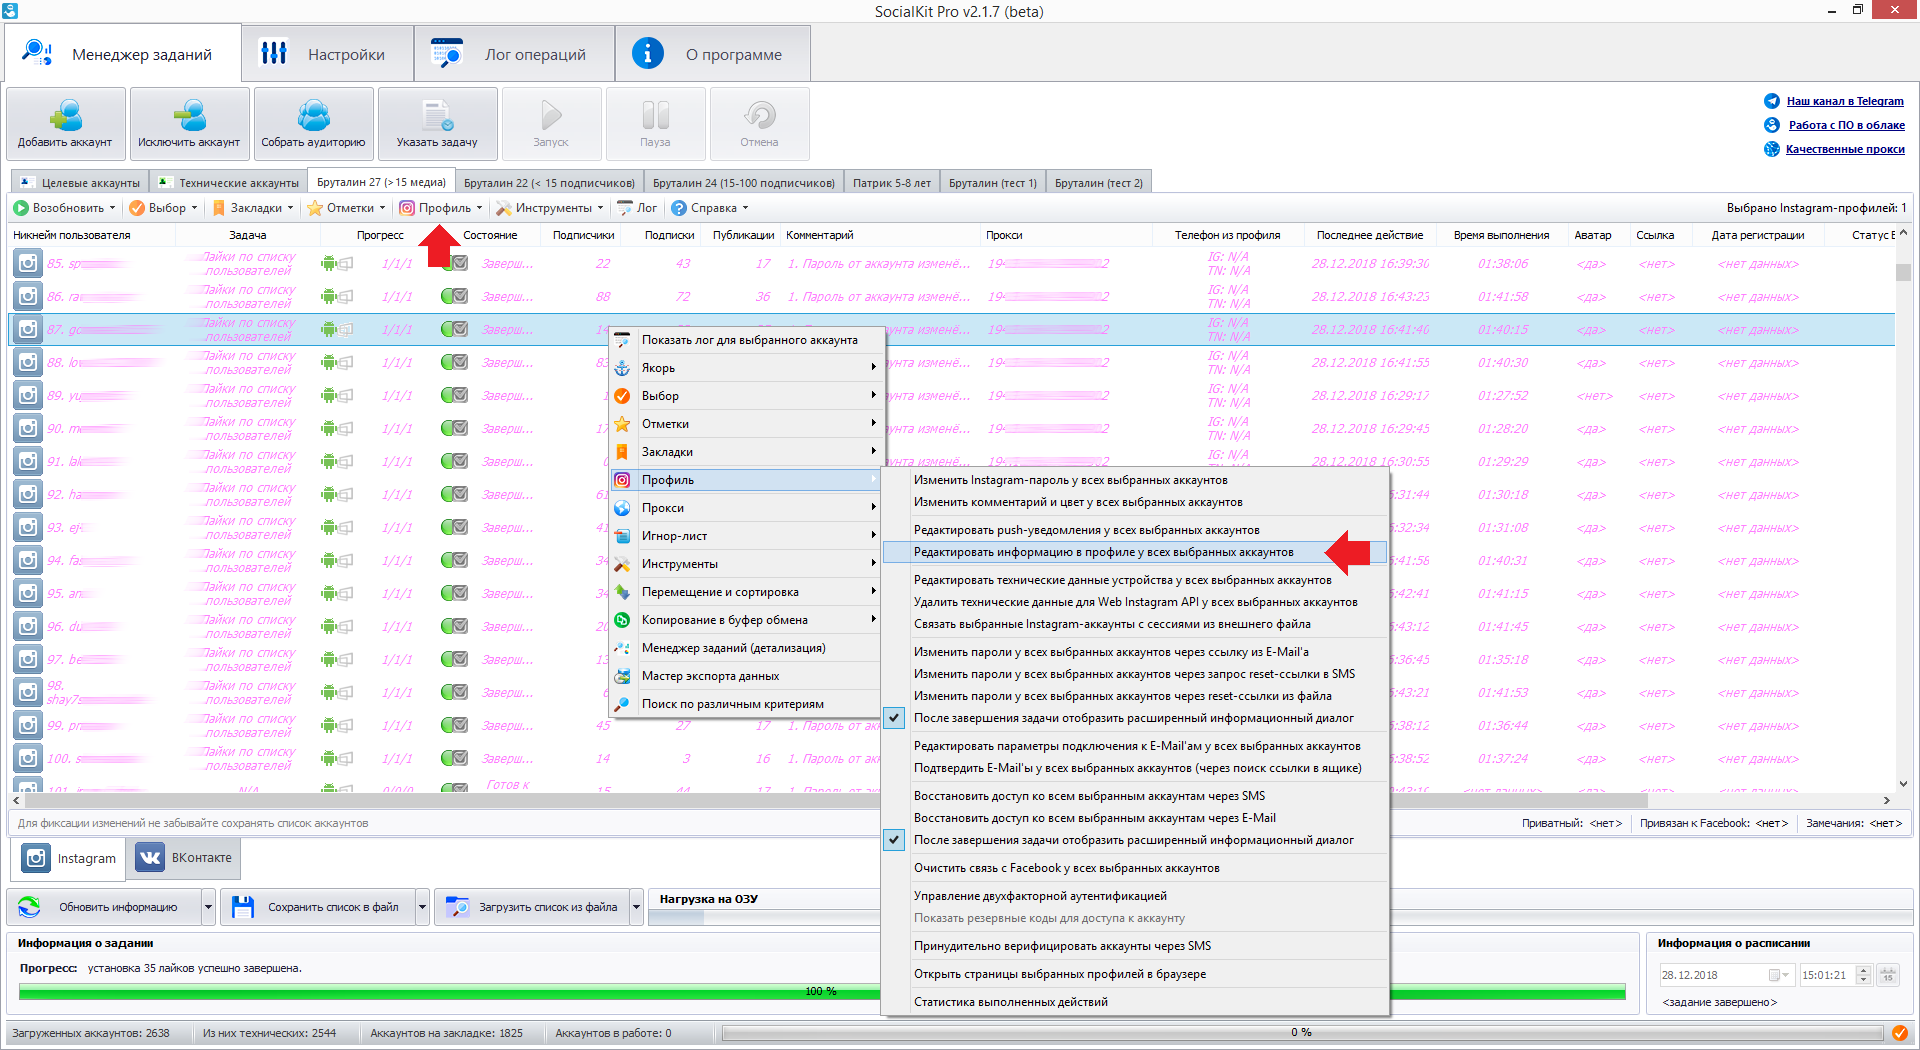Choose Изменить Instagram-пароль у всех выбранных
Viewport: 1920px width, 1050px height.
[1135, 480]
